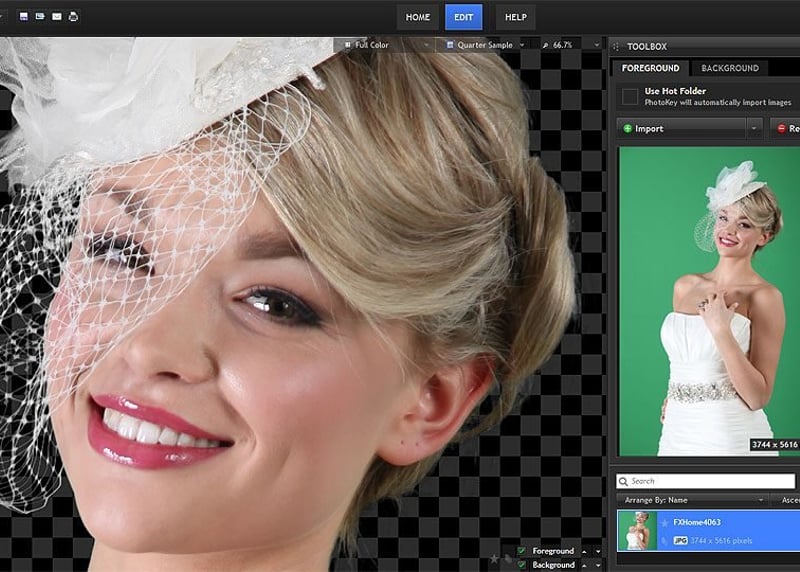Select the FXHome4063 thumbnail in list
This screenshot has width=800, height=572.
coord(636,530)
